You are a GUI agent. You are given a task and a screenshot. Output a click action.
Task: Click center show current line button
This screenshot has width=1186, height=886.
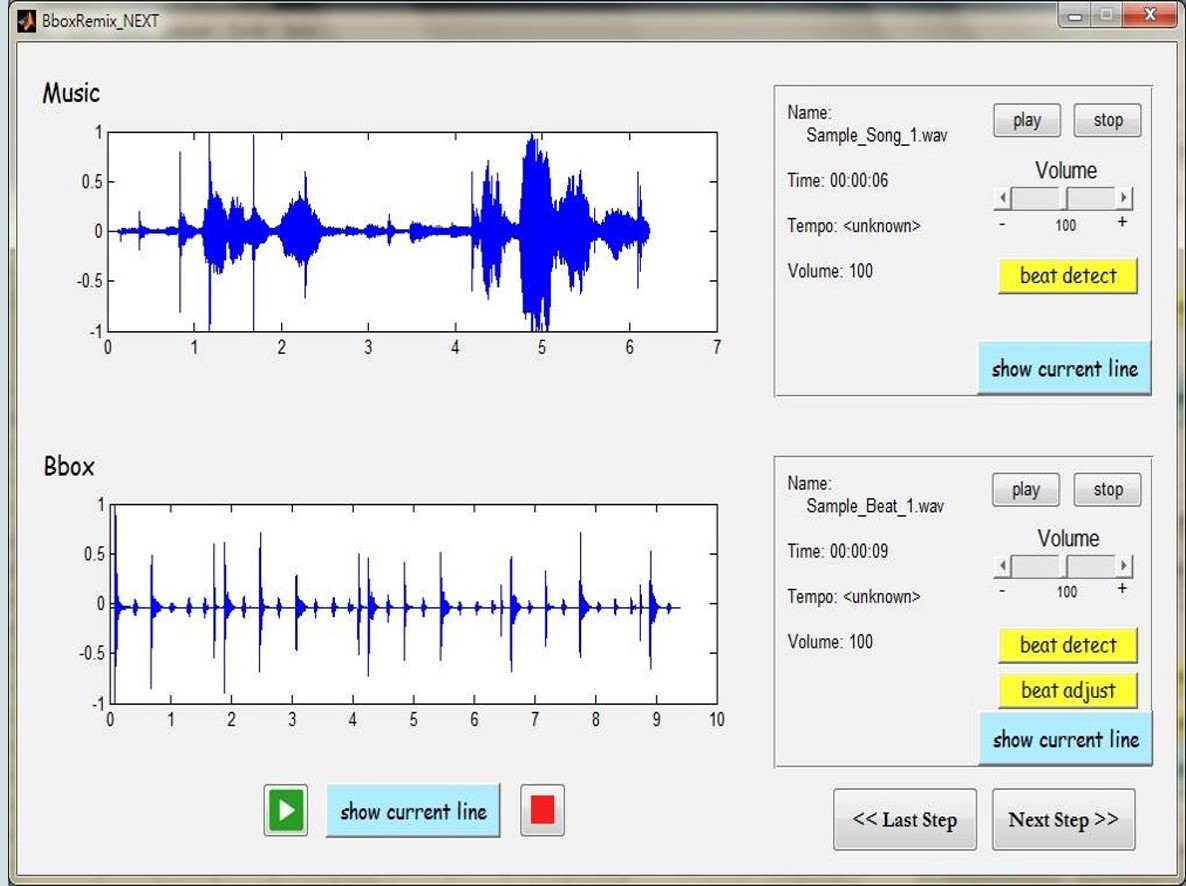point(413,811)
